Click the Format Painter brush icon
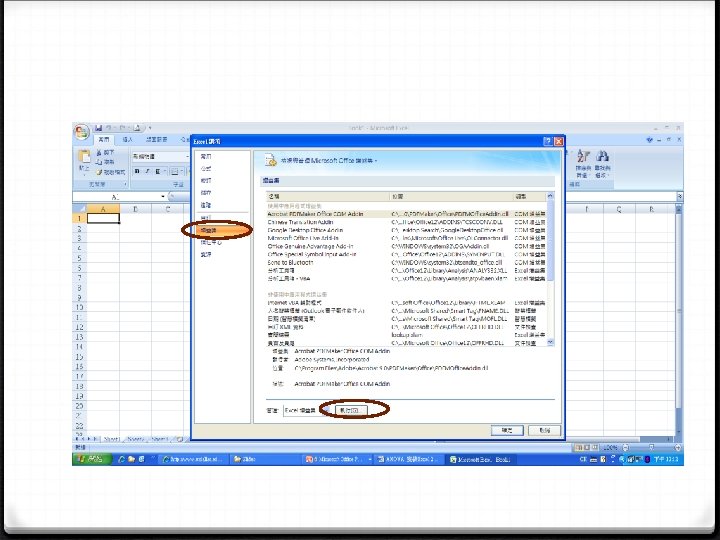 pos(98,172)
